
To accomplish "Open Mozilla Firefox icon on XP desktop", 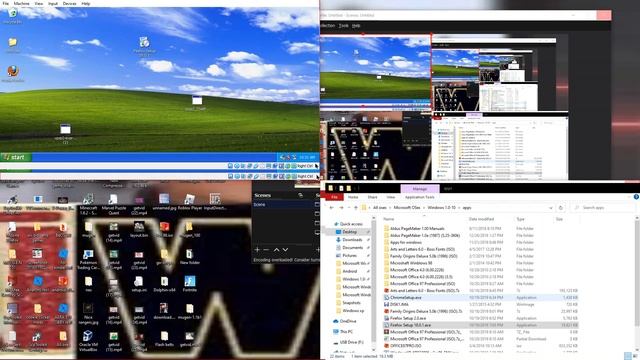I will click(x=13, y=73).
